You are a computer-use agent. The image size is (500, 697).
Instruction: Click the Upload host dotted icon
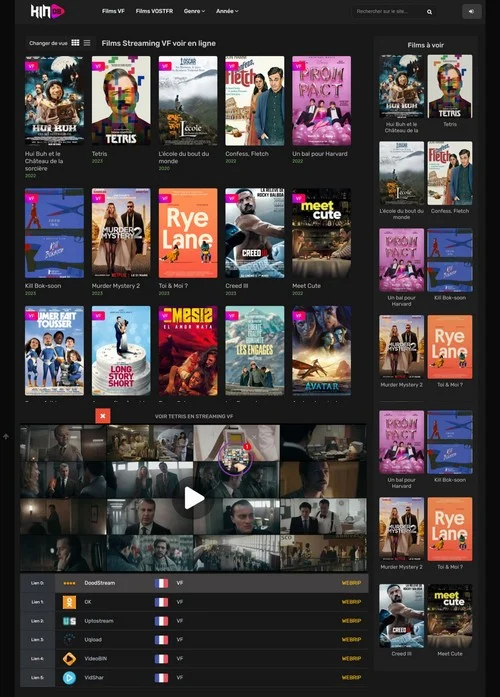(69, 640)
